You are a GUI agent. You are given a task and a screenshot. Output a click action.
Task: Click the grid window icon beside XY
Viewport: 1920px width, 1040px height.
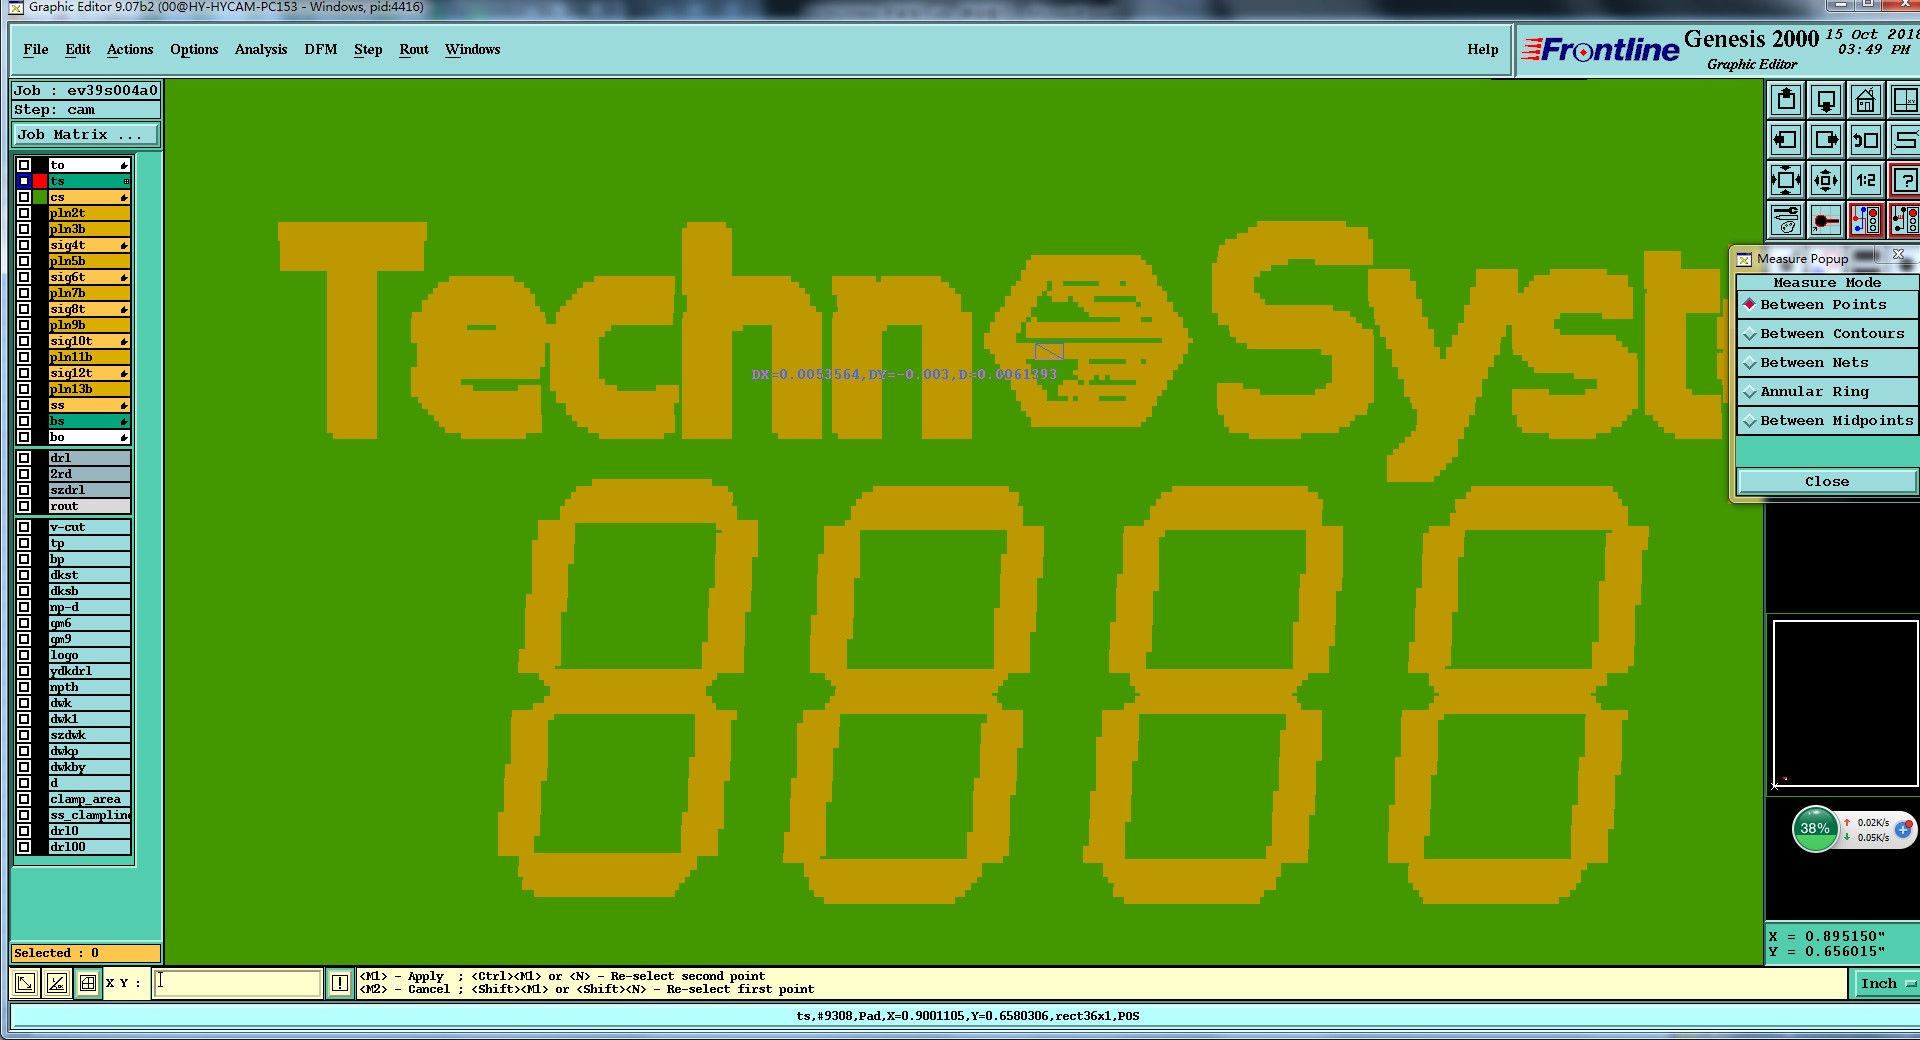click(x=88, y=983)
